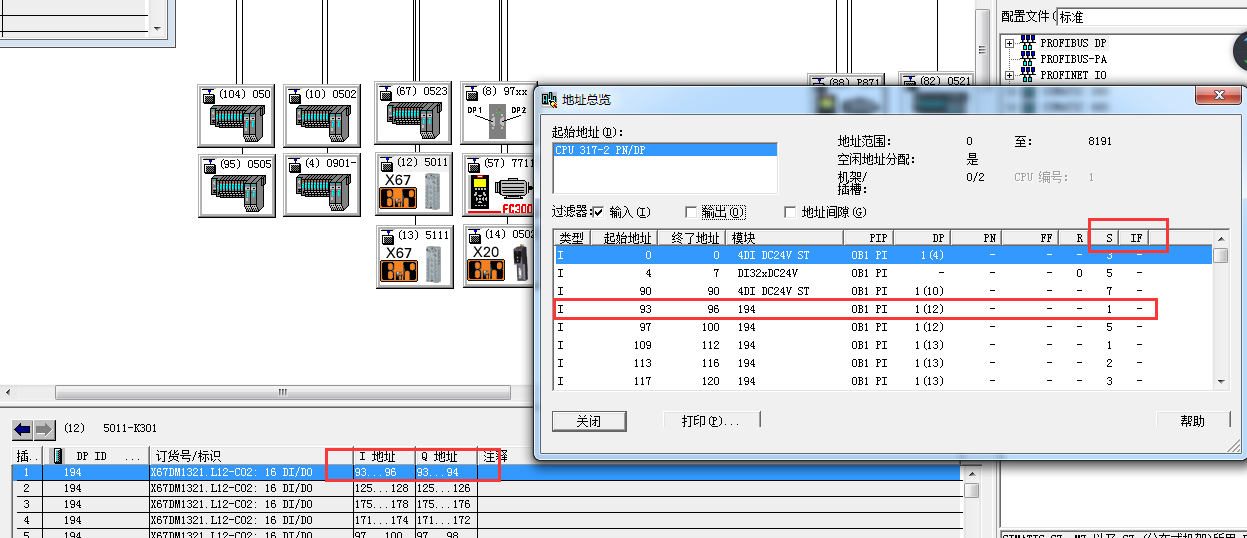Click the (67) 0523 station module

412,113
